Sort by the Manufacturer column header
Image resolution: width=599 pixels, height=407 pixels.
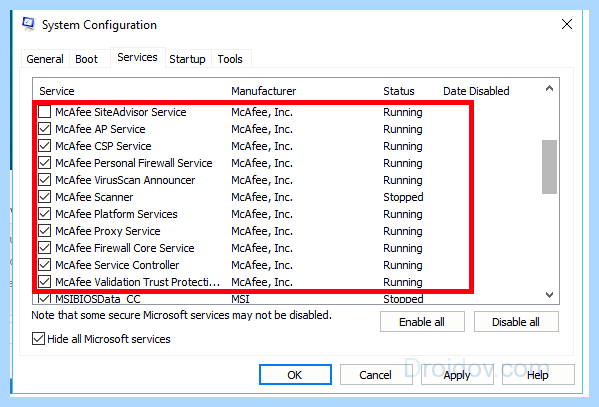(264, 91)
